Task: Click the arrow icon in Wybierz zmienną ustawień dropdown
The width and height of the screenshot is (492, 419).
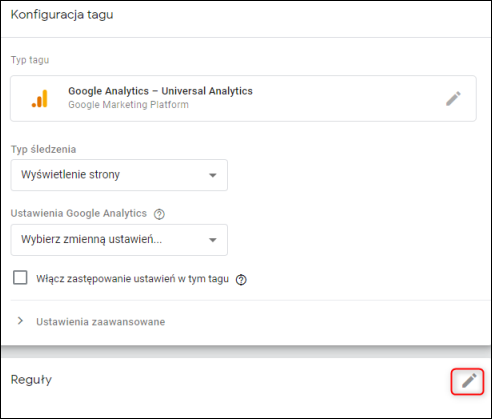Action: pos(213,240)
